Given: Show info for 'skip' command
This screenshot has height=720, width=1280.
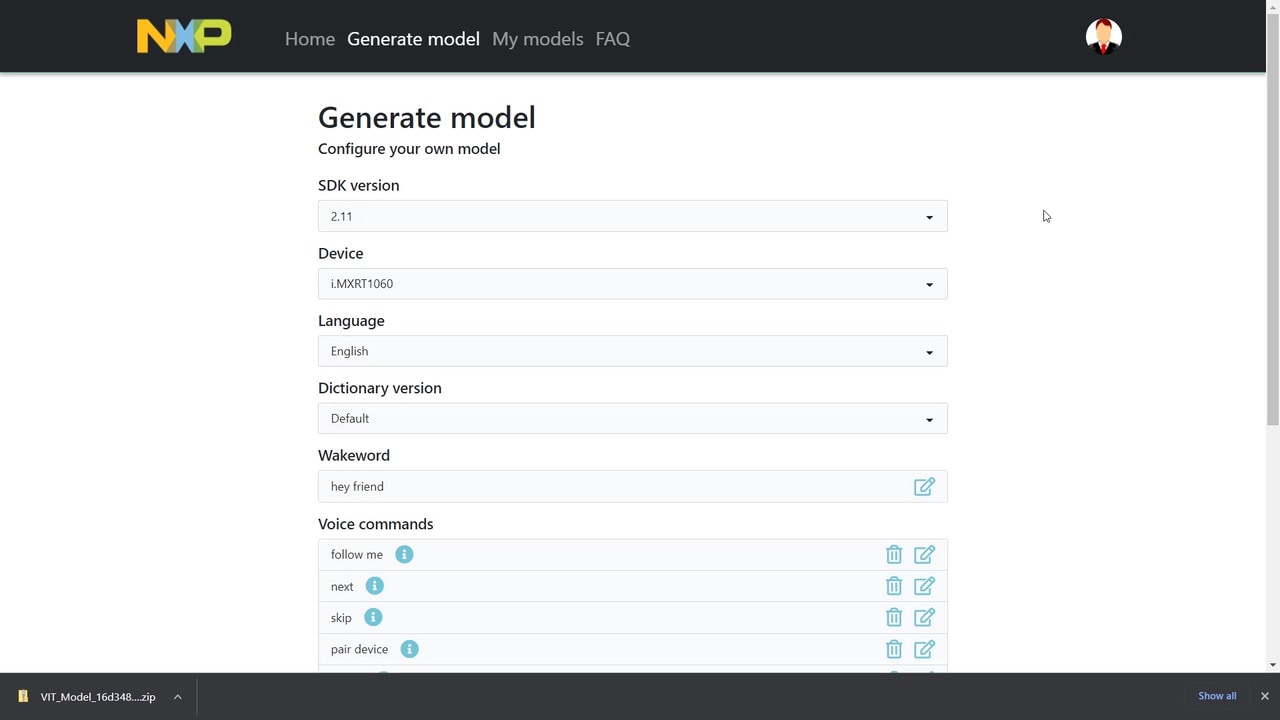Looking at the screenshot, I should point(373,618).
